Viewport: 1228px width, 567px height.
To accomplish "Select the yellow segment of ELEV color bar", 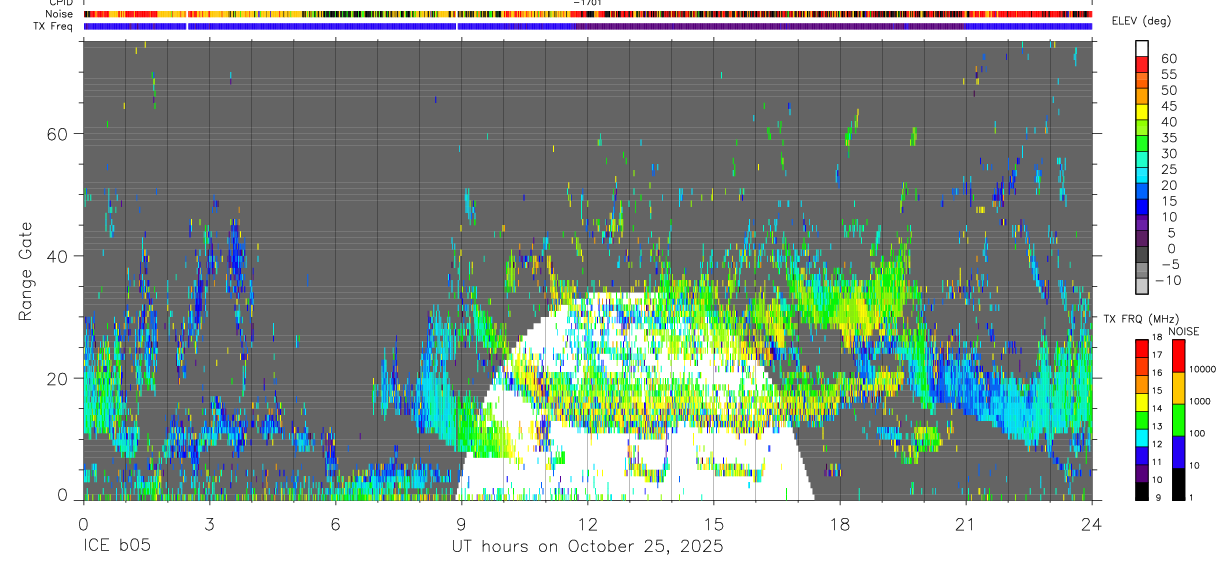I will (1142, 111).
